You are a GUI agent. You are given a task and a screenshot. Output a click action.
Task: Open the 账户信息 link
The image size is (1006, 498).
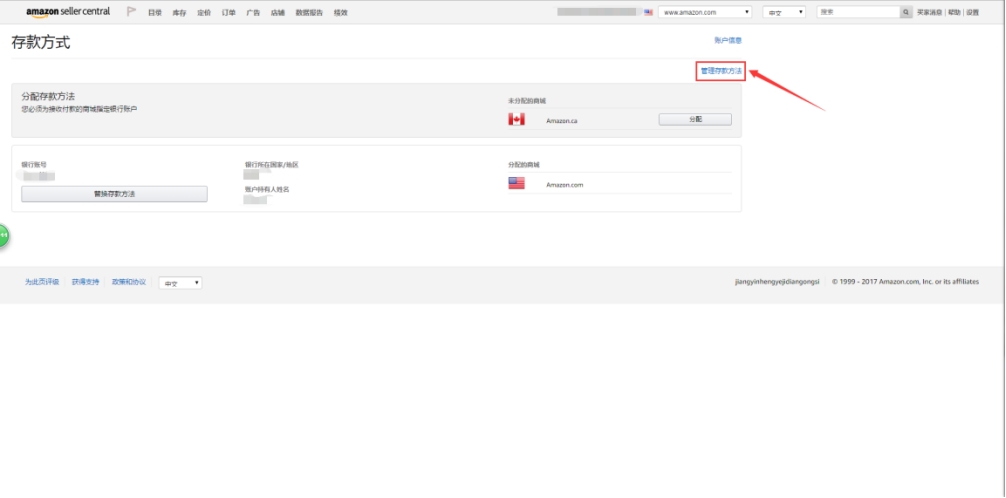[728, 40]
